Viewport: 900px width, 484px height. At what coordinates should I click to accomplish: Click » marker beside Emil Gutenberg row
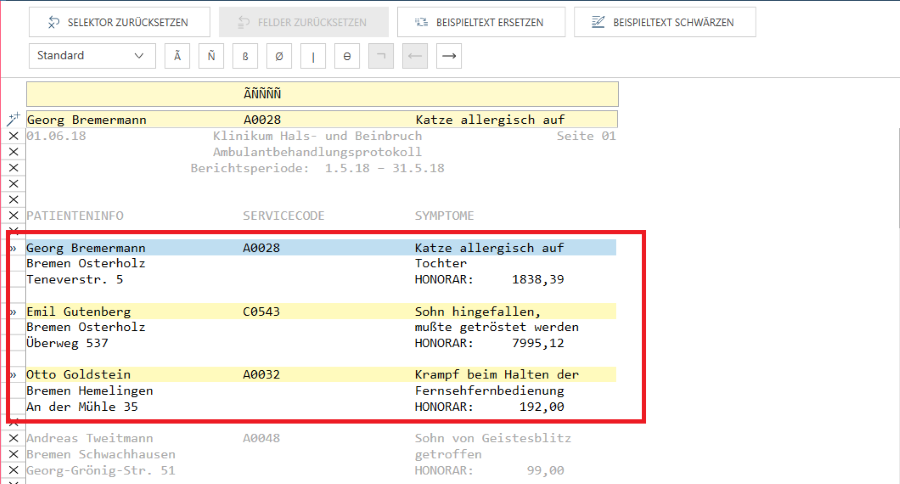tap(13, 312)
